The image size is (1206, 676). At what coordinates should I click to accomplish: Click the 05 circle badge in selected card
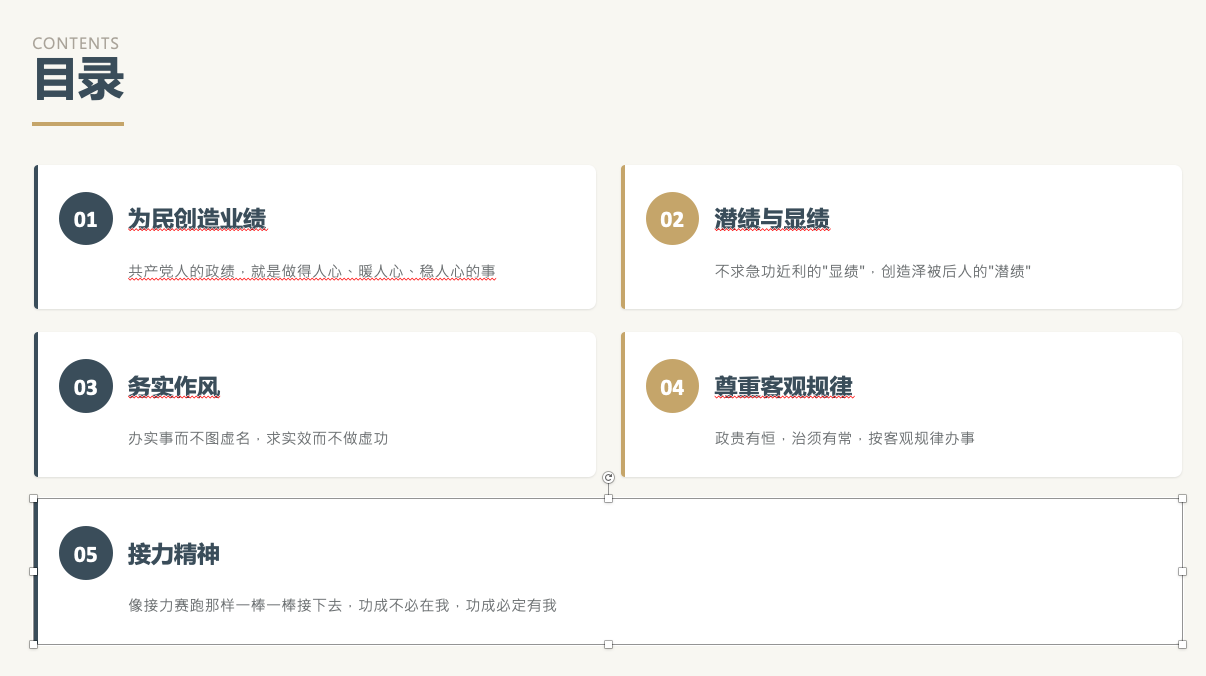pos(86,553)
